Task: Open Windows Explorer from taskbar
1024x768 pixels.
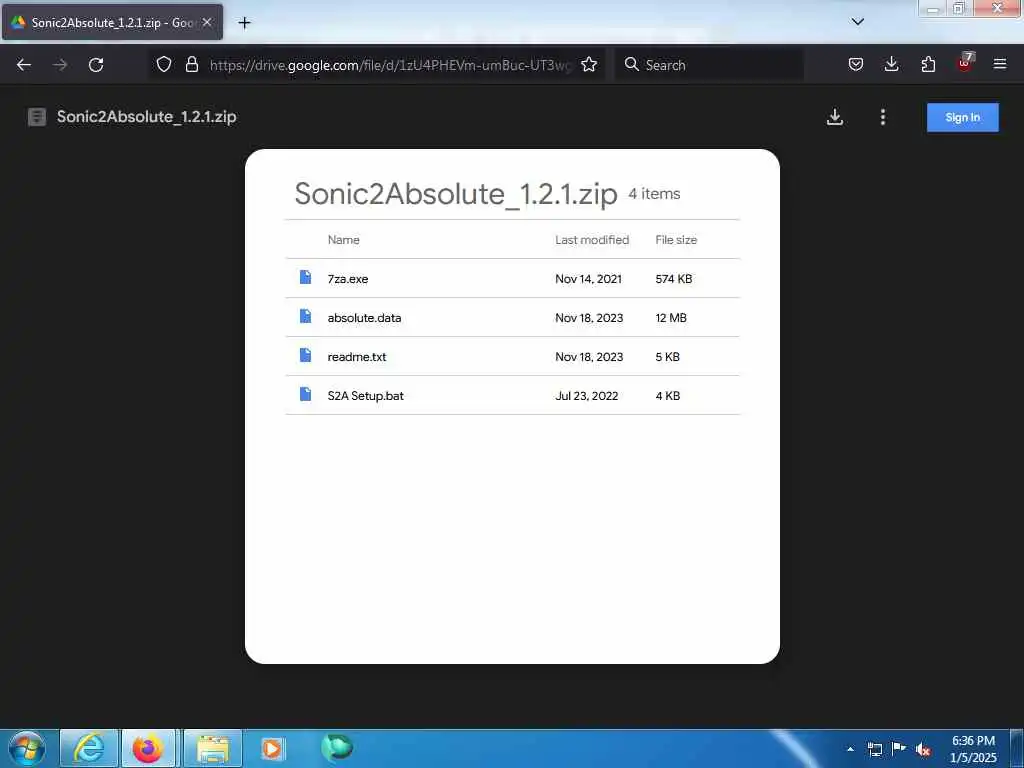Action: (213, 748)
